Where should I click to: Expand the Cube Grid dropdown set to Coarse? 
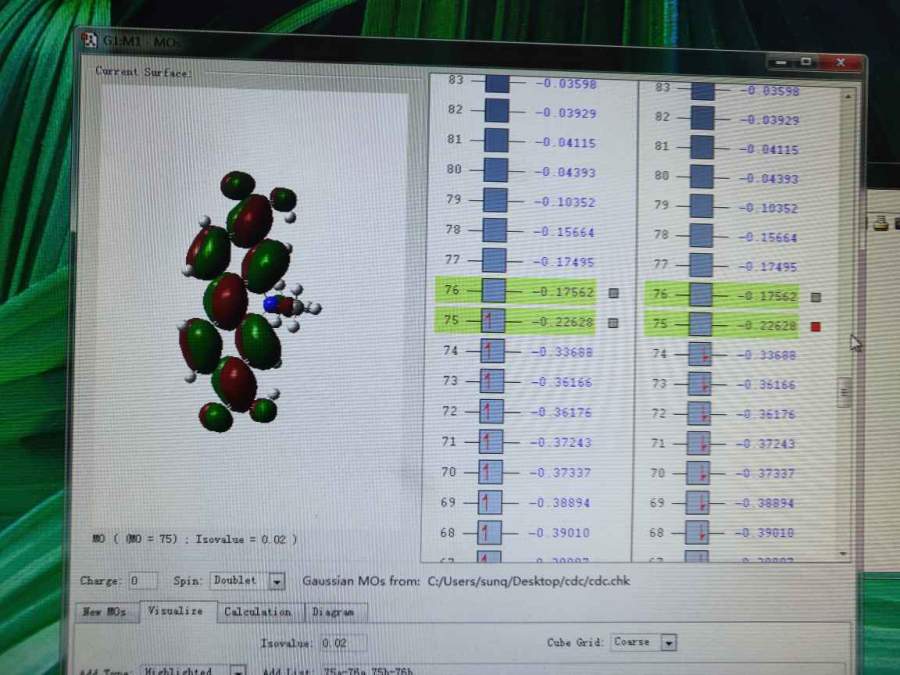tap(668, 643)
